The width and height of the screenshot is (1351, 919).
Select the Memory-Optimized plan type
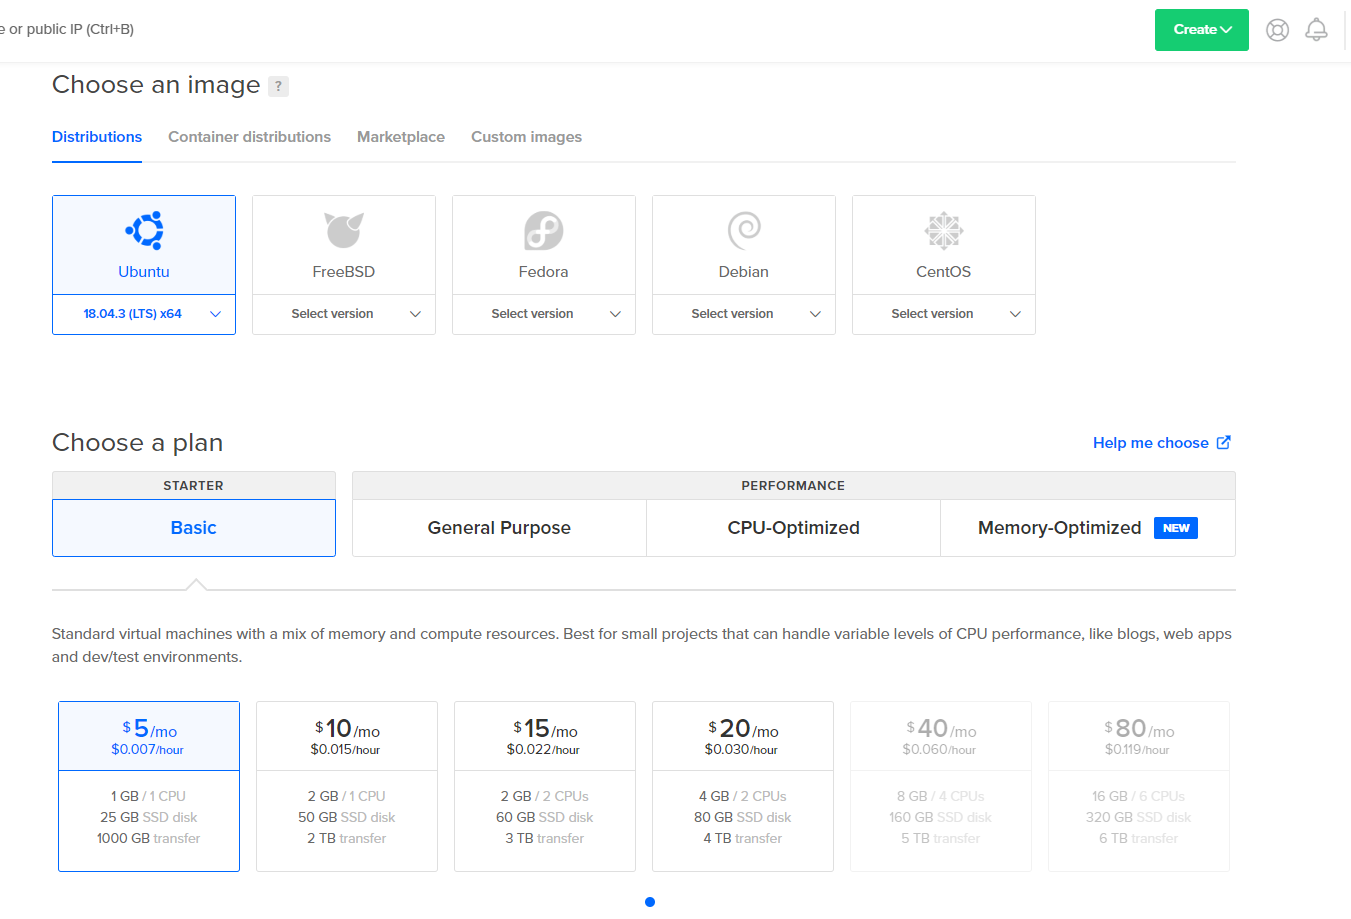pyautogui.click(x=1088, y=528)
